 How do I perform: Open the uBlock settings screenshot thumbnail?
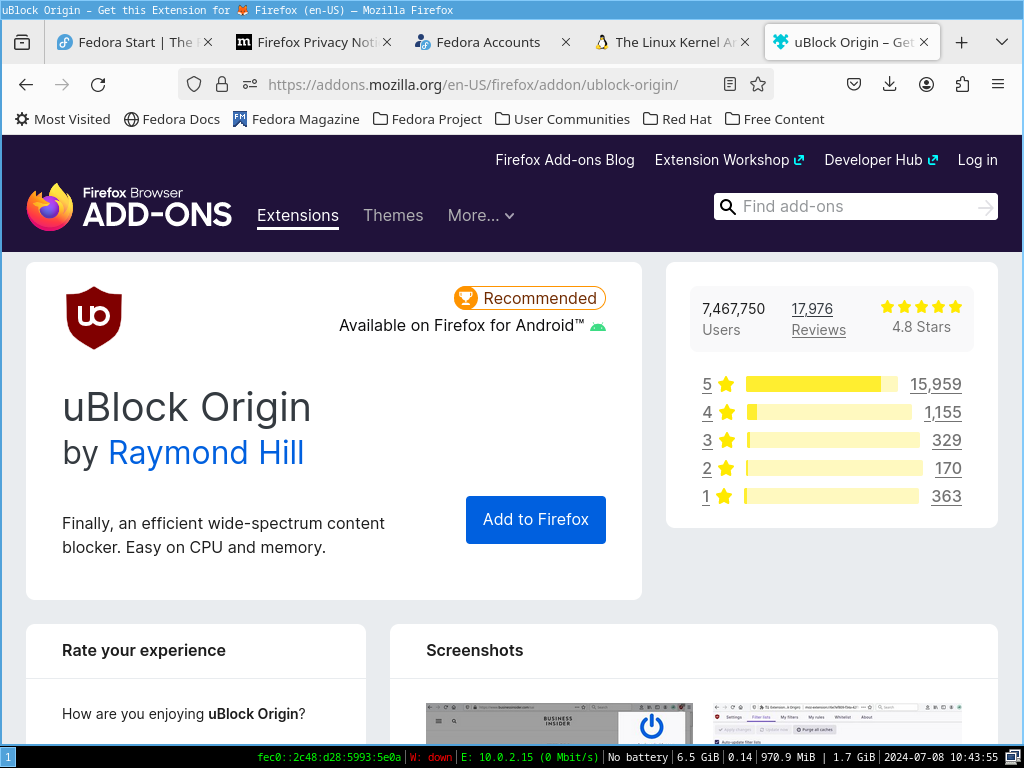click(x=837, y=724)
